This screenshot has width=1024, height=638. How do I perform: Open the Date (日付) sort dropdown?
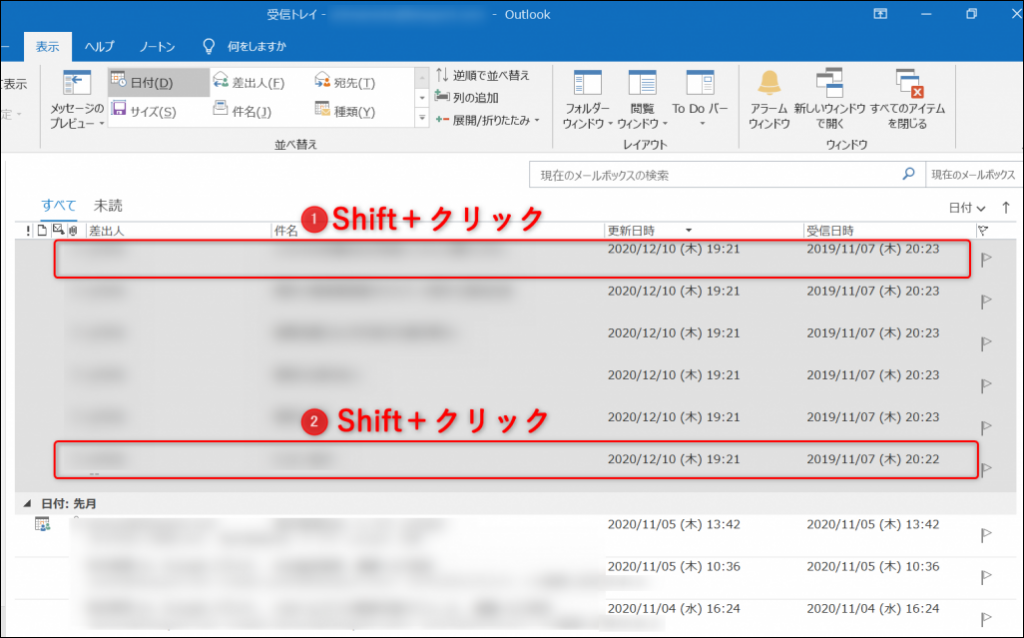tap(967, 208)
